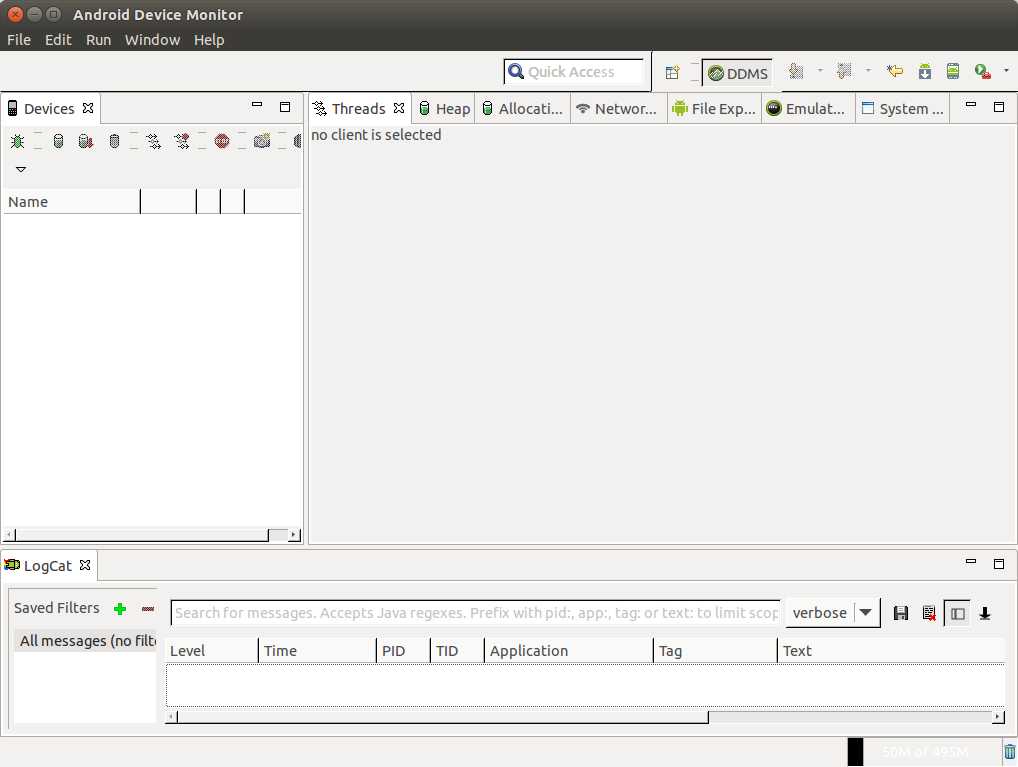Switch to the Network Statistics tab

(x=617, y=108)
